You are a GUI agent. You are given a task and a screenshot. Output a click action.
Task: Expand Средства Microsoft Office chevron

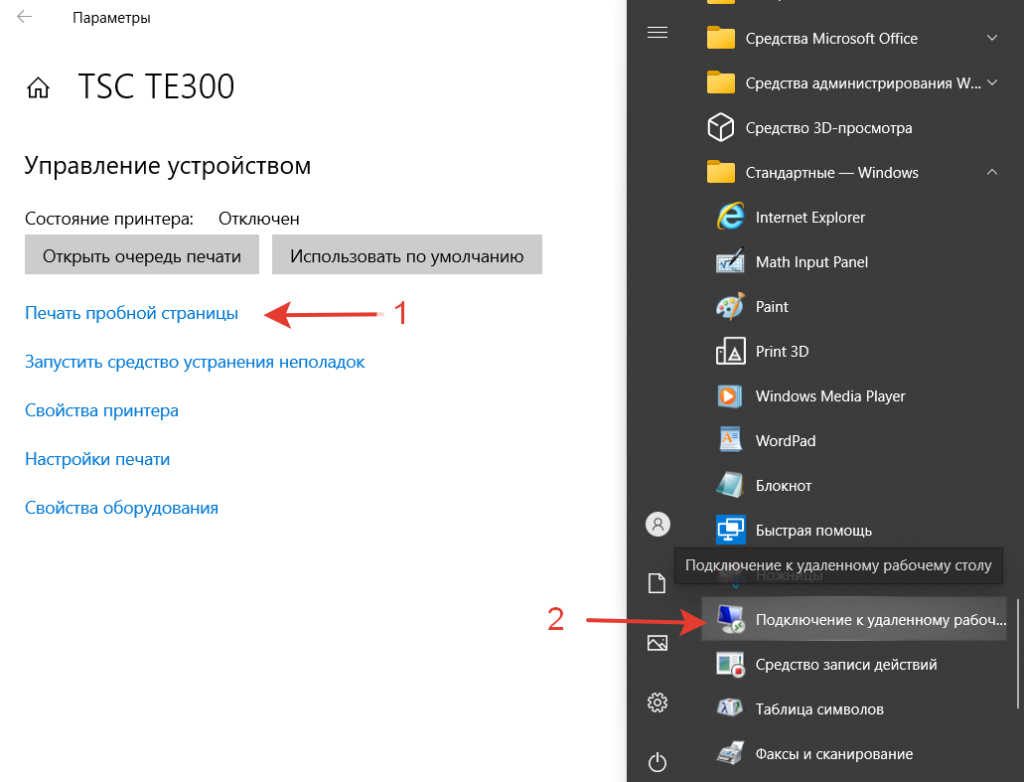tap(992, 38)
